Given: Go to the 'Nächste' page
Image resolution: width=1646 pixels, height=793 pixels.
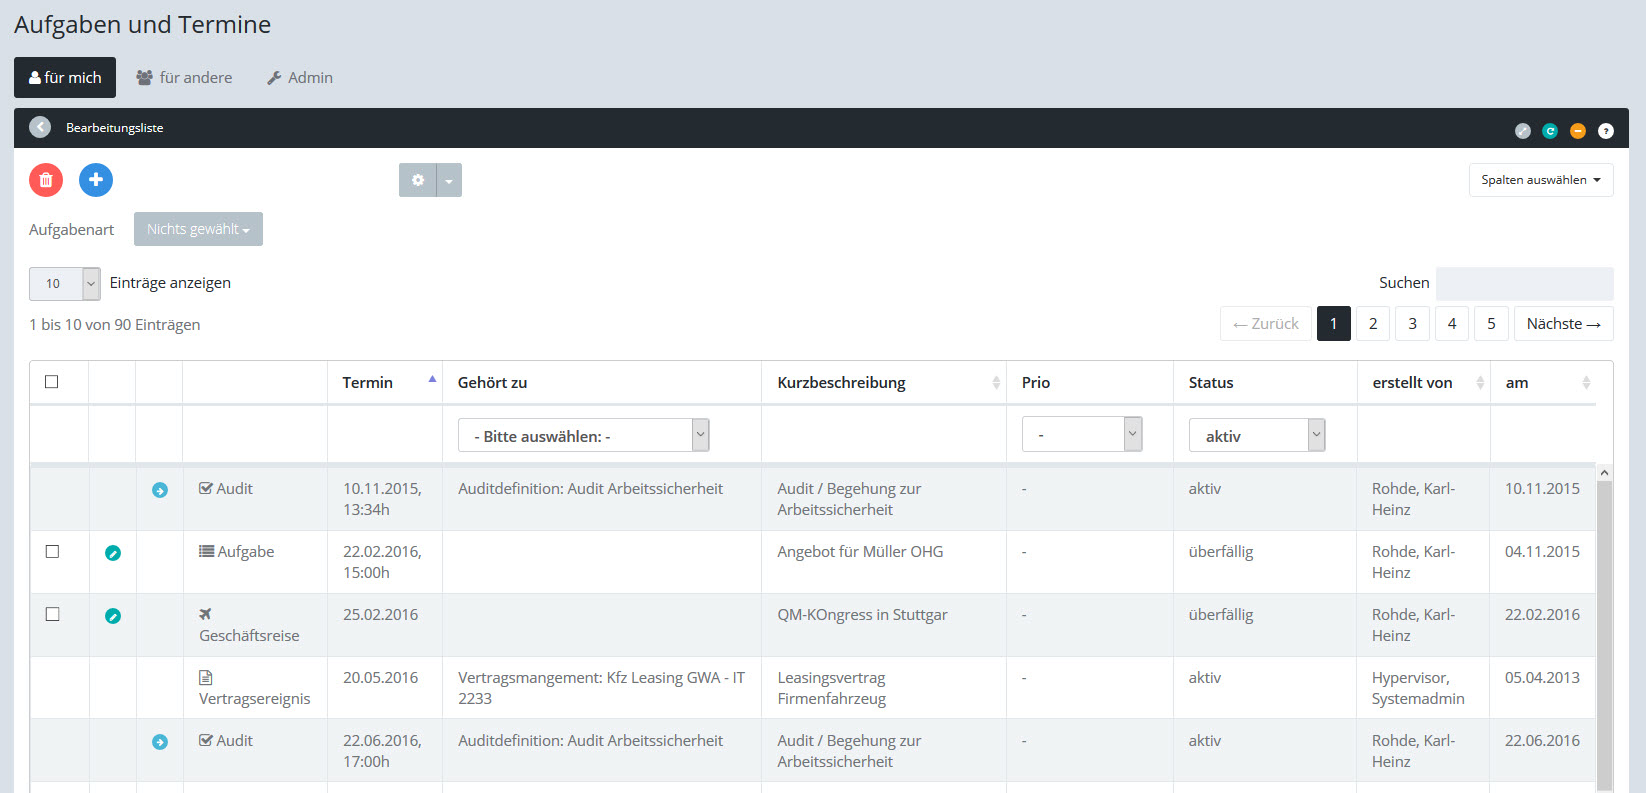Looking at the screenshot, I should coord(1563,324).
